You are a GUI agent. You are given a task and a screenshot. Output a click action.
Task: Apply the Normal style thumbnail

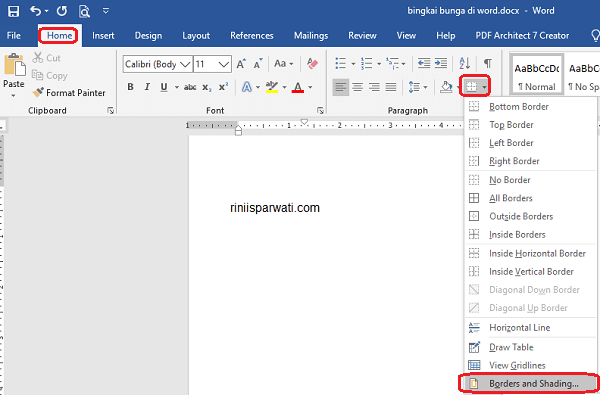(536, 75)
